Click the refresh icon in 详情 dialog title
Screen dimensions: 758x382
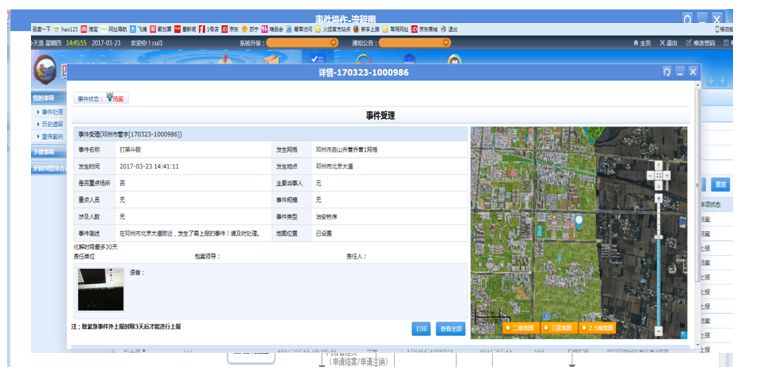coord(667,72)
